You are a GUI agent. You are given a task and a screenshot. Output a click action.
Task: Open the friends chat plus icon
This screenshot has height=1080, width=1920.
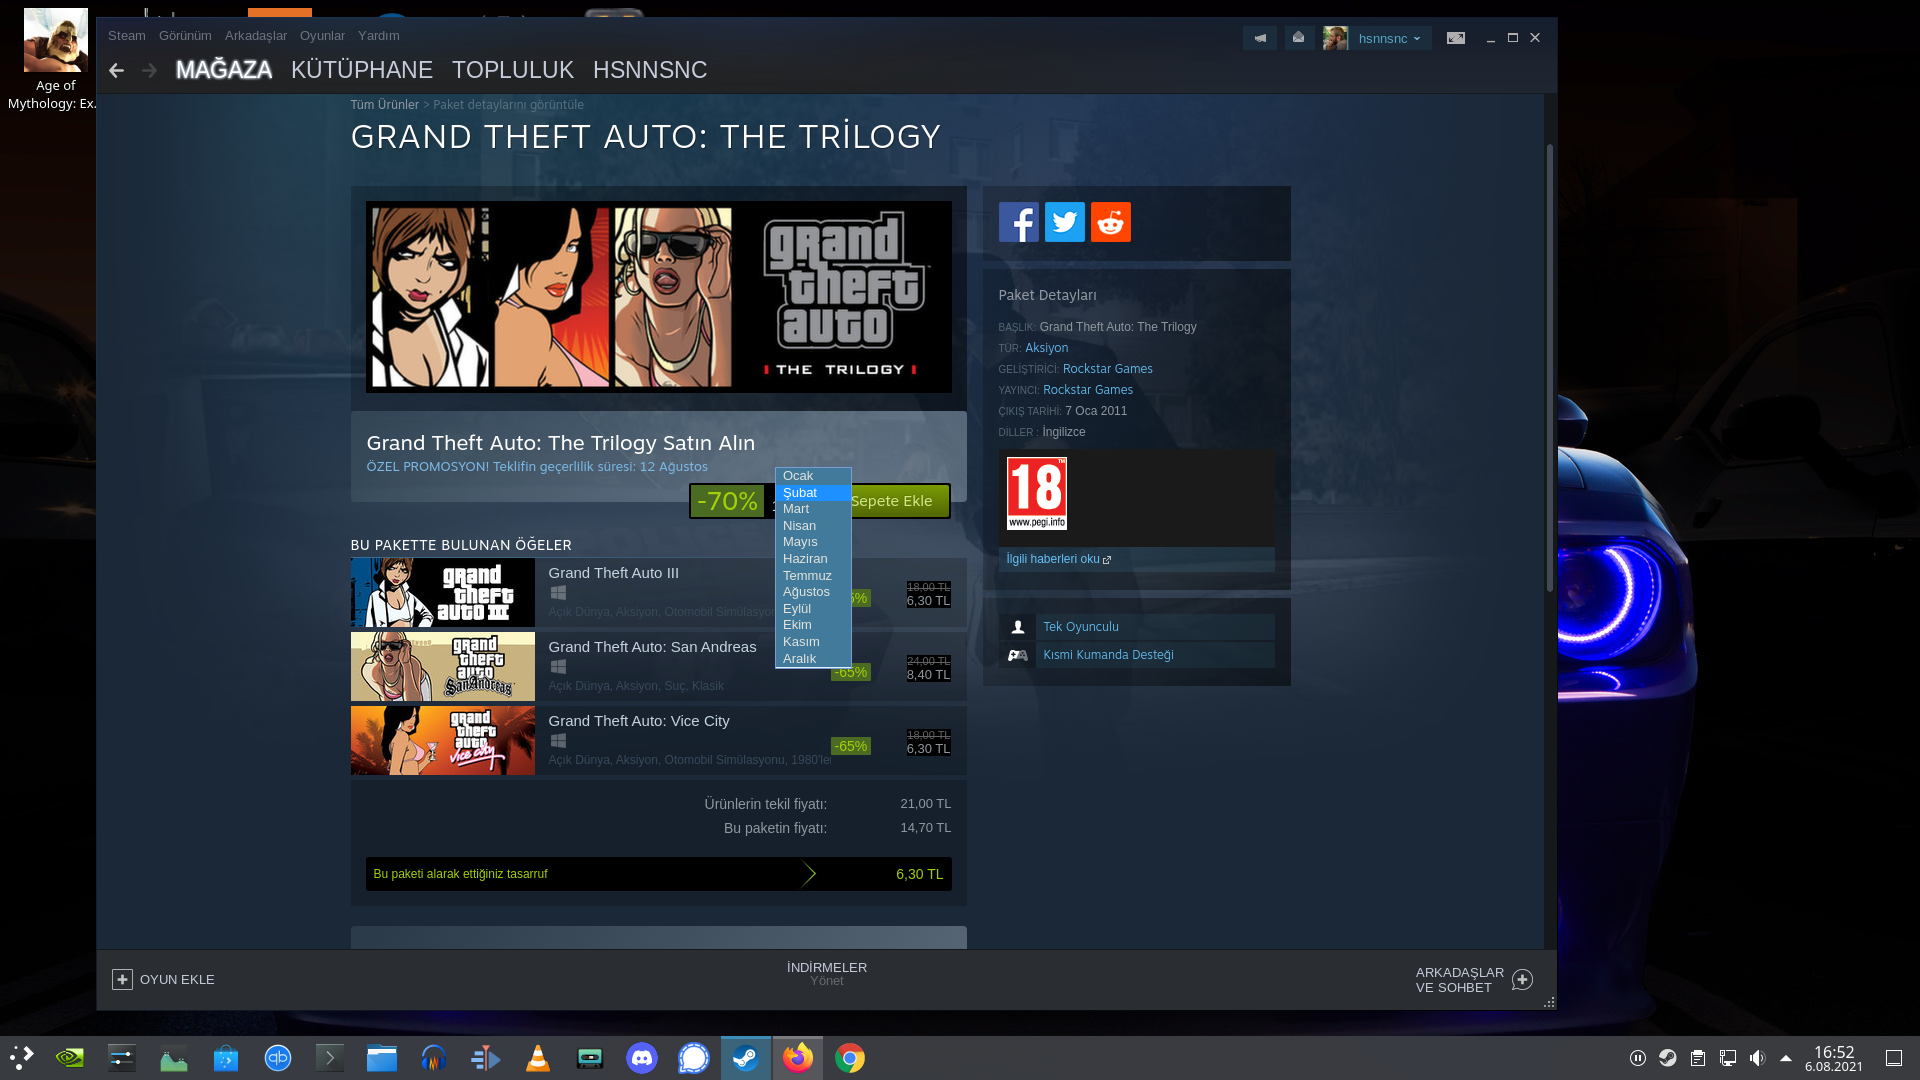point(1522,980)
